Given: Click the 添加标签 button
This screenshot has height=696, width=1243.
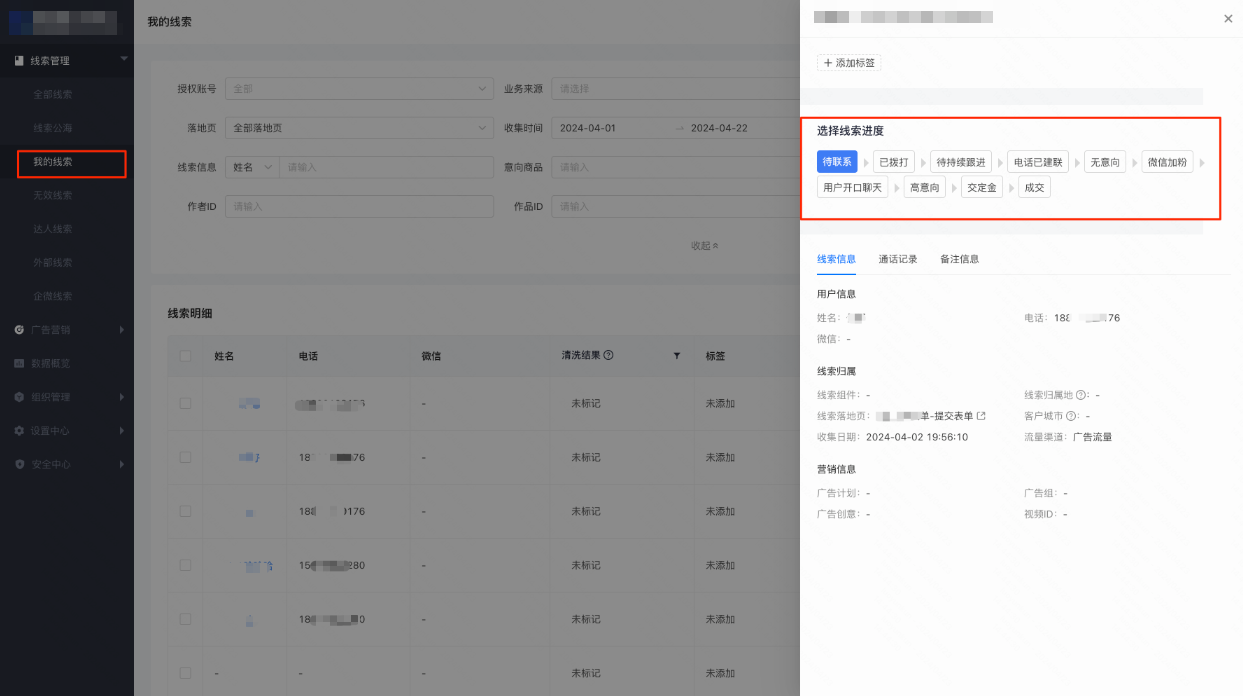Looking at the screenshot, I should [850, 62].
